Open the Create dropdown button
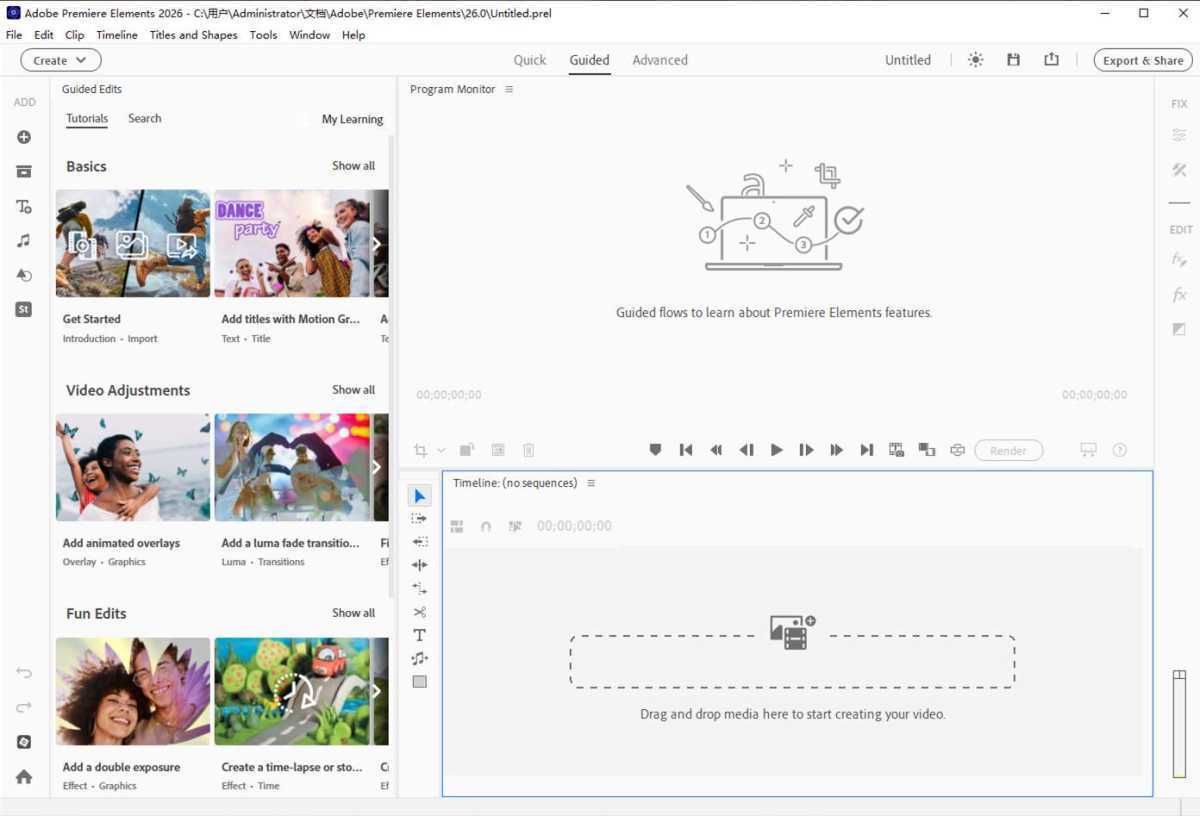The height and width of the screenshot is (816, 1200). point(61,60)
